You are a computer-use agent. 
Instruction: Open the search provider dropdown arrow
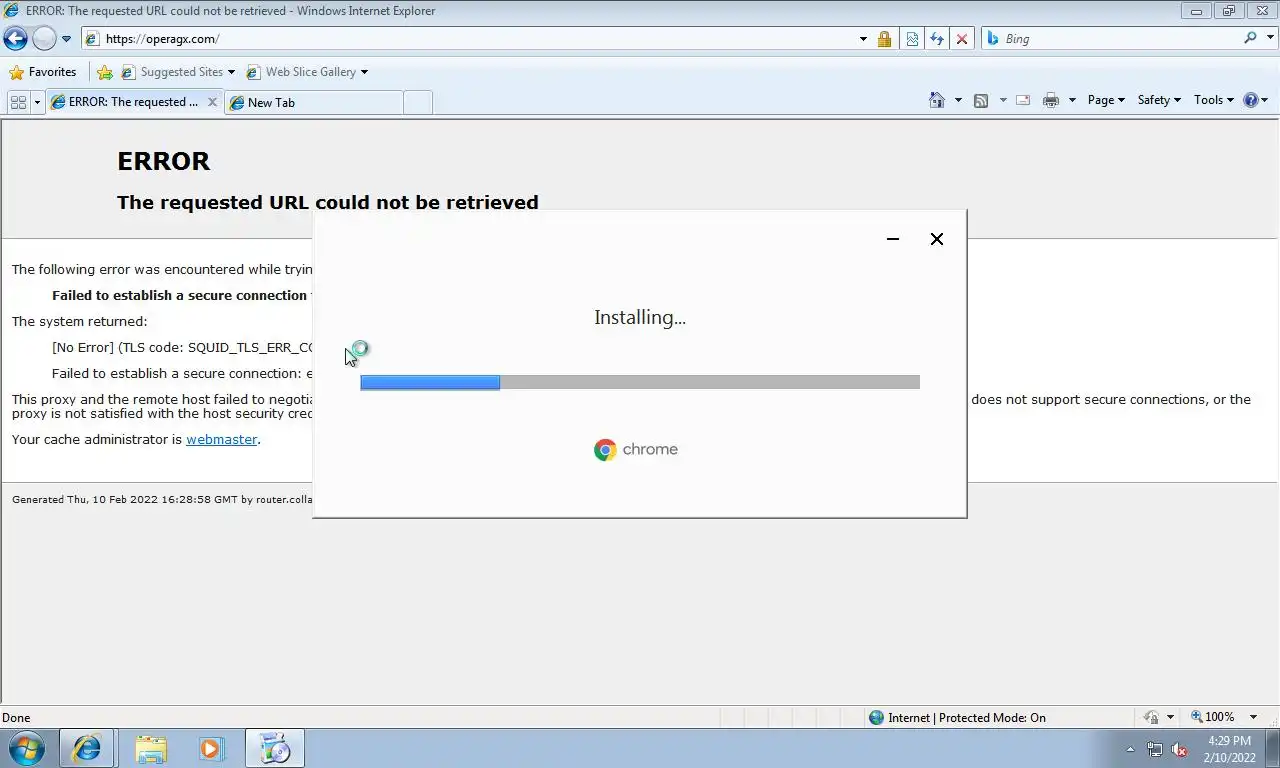(1269, 39)
